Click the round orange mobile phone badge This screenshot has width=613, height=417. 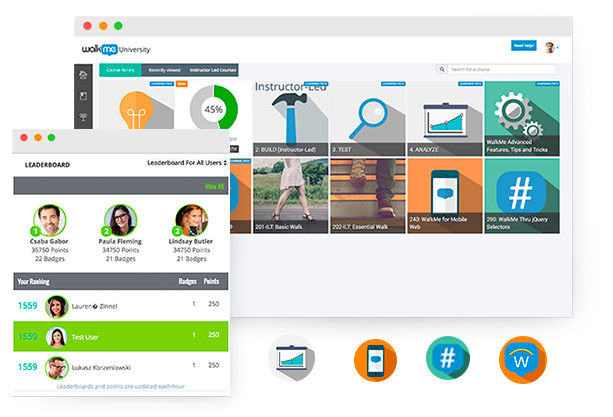pyautogui.click(x=375, y=360)
